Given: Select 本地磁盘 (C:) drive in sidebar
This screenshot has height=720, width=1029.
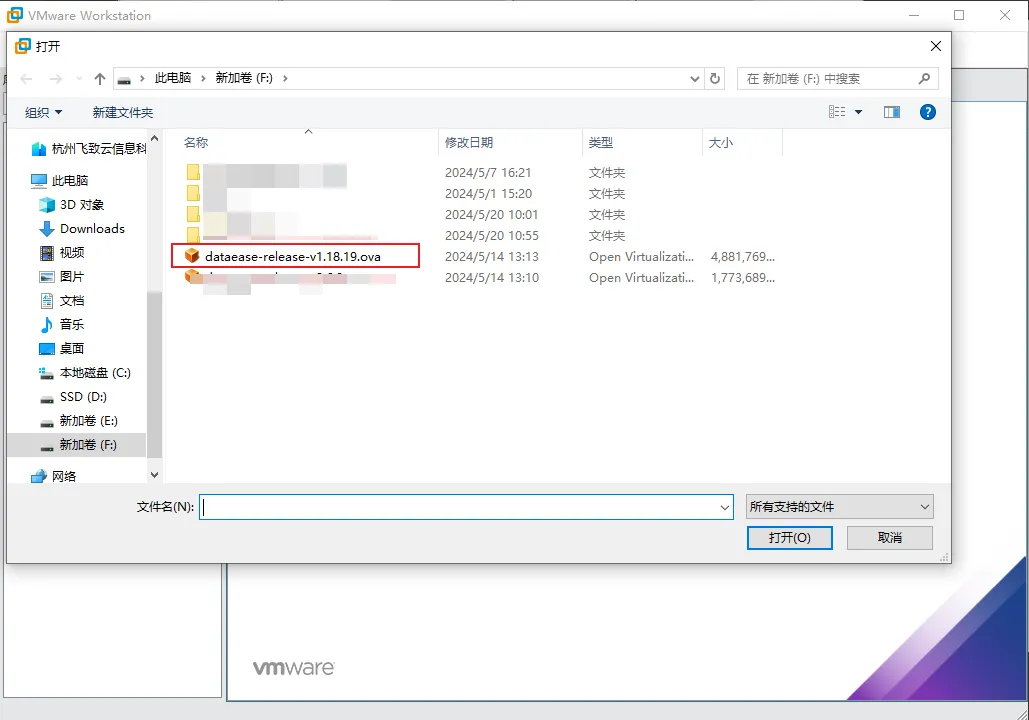Looking at the screenshot, I should click(x=95, y=372).
